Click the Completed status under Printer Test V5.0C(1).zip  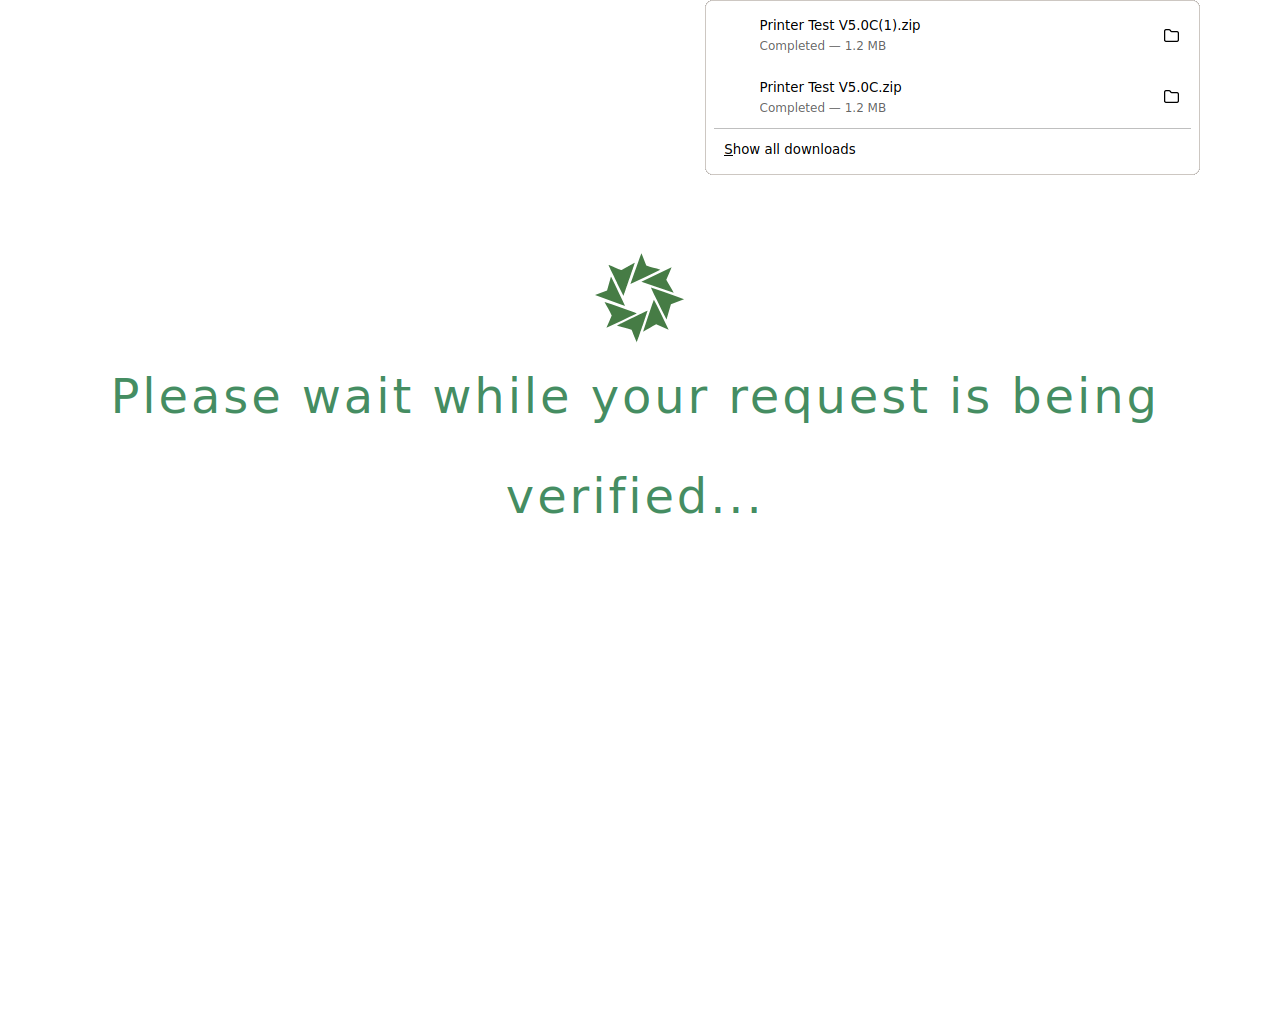(x=792, y=46)
